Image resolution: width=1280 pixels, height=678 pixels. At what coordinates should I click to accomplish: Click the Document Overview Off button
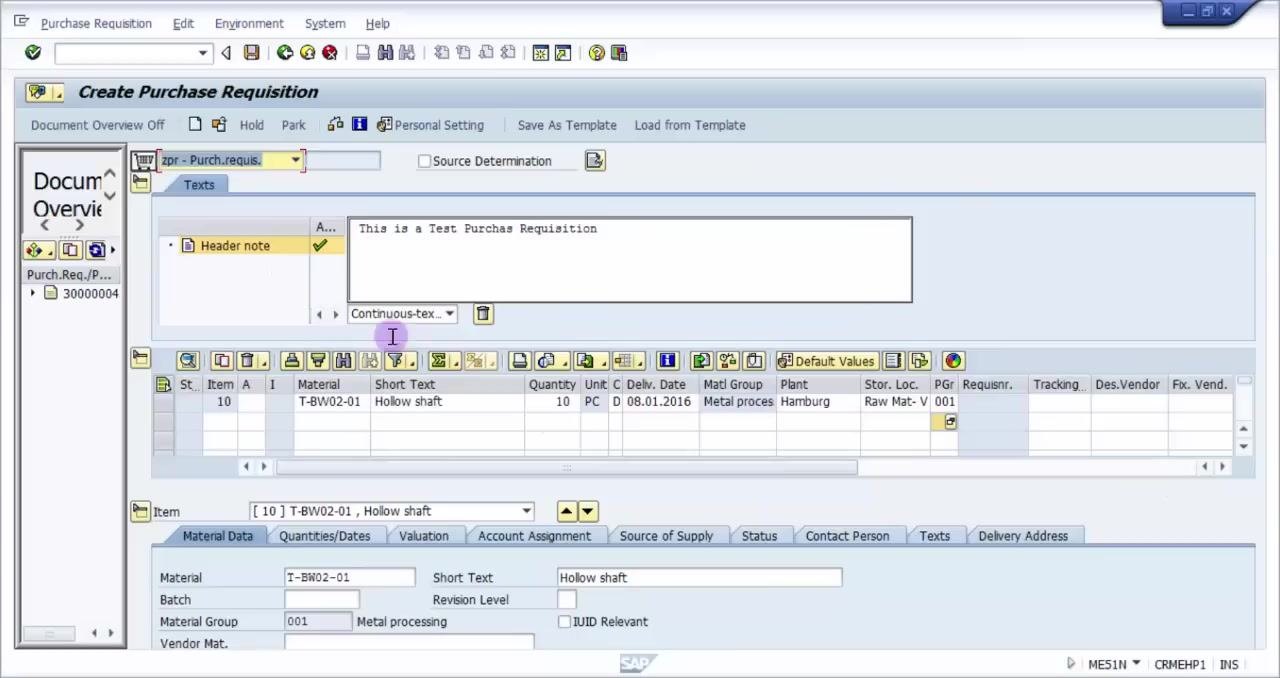(x=98, y=125)
